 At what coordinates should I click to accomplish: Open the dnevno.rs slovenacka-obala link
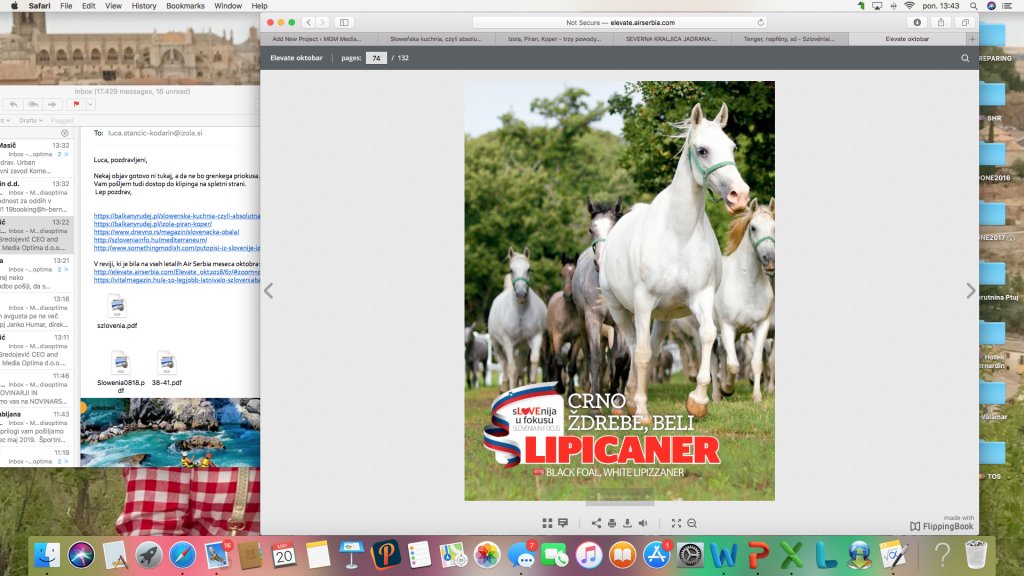tap(167, 232)
